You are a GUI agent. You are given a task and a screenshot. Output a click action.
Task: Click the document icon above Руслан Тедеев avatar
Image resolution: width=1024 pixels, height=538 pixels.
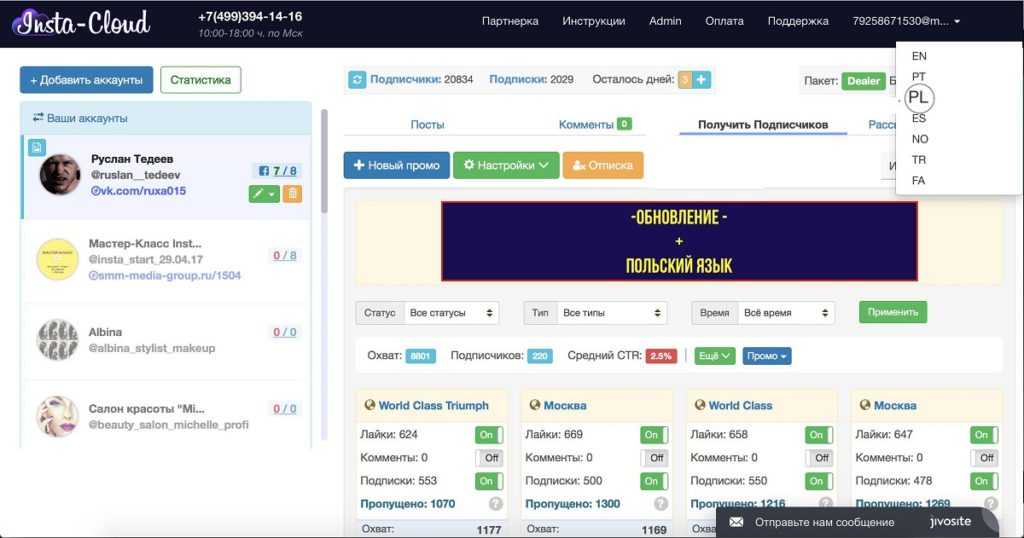(35, 148)
